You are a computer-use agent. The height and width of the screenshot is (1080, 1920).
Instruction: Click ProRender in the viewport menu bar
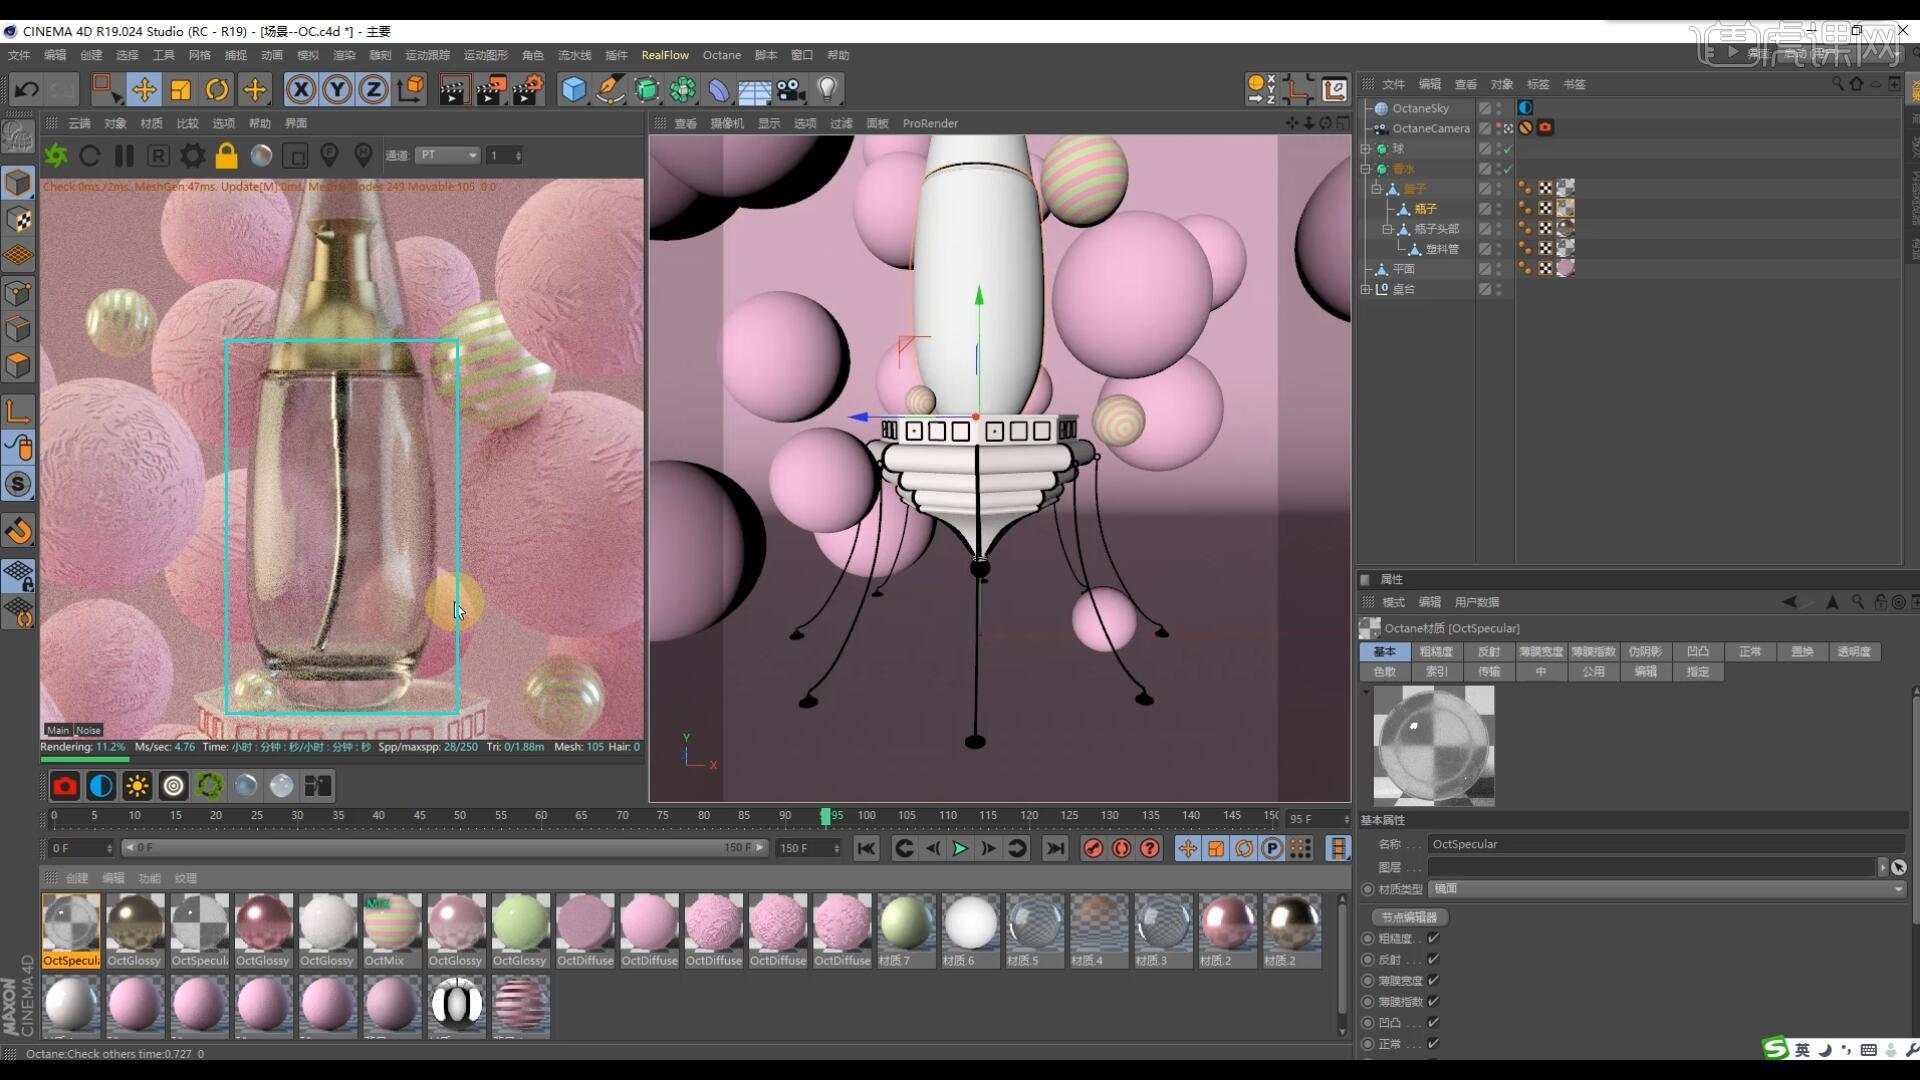(x=930, y=123)
